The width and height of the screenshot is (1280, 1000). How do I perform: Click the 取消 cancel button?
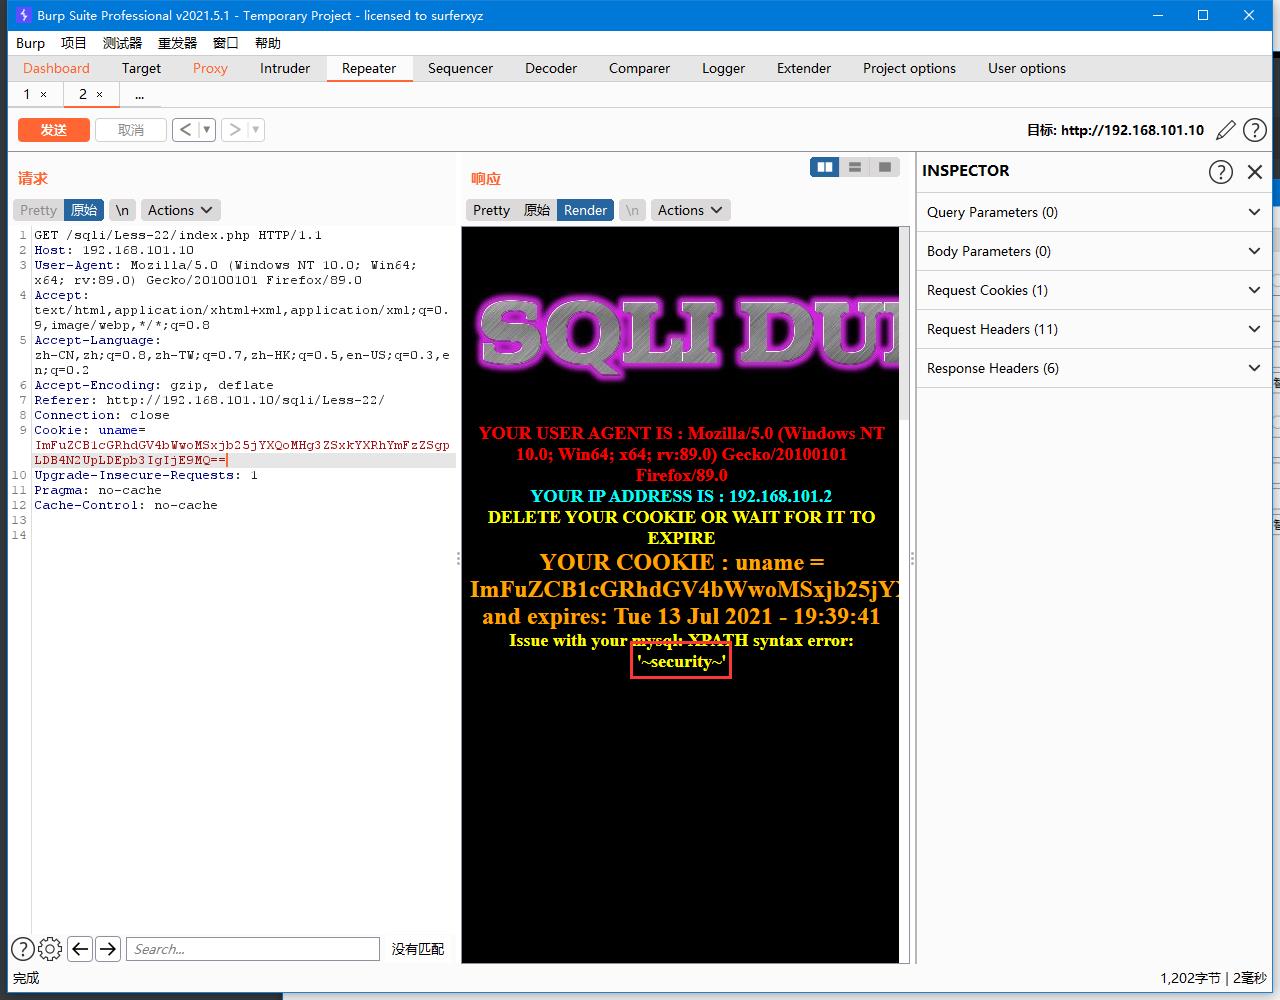pyautogui.click(x=130, y=130)
